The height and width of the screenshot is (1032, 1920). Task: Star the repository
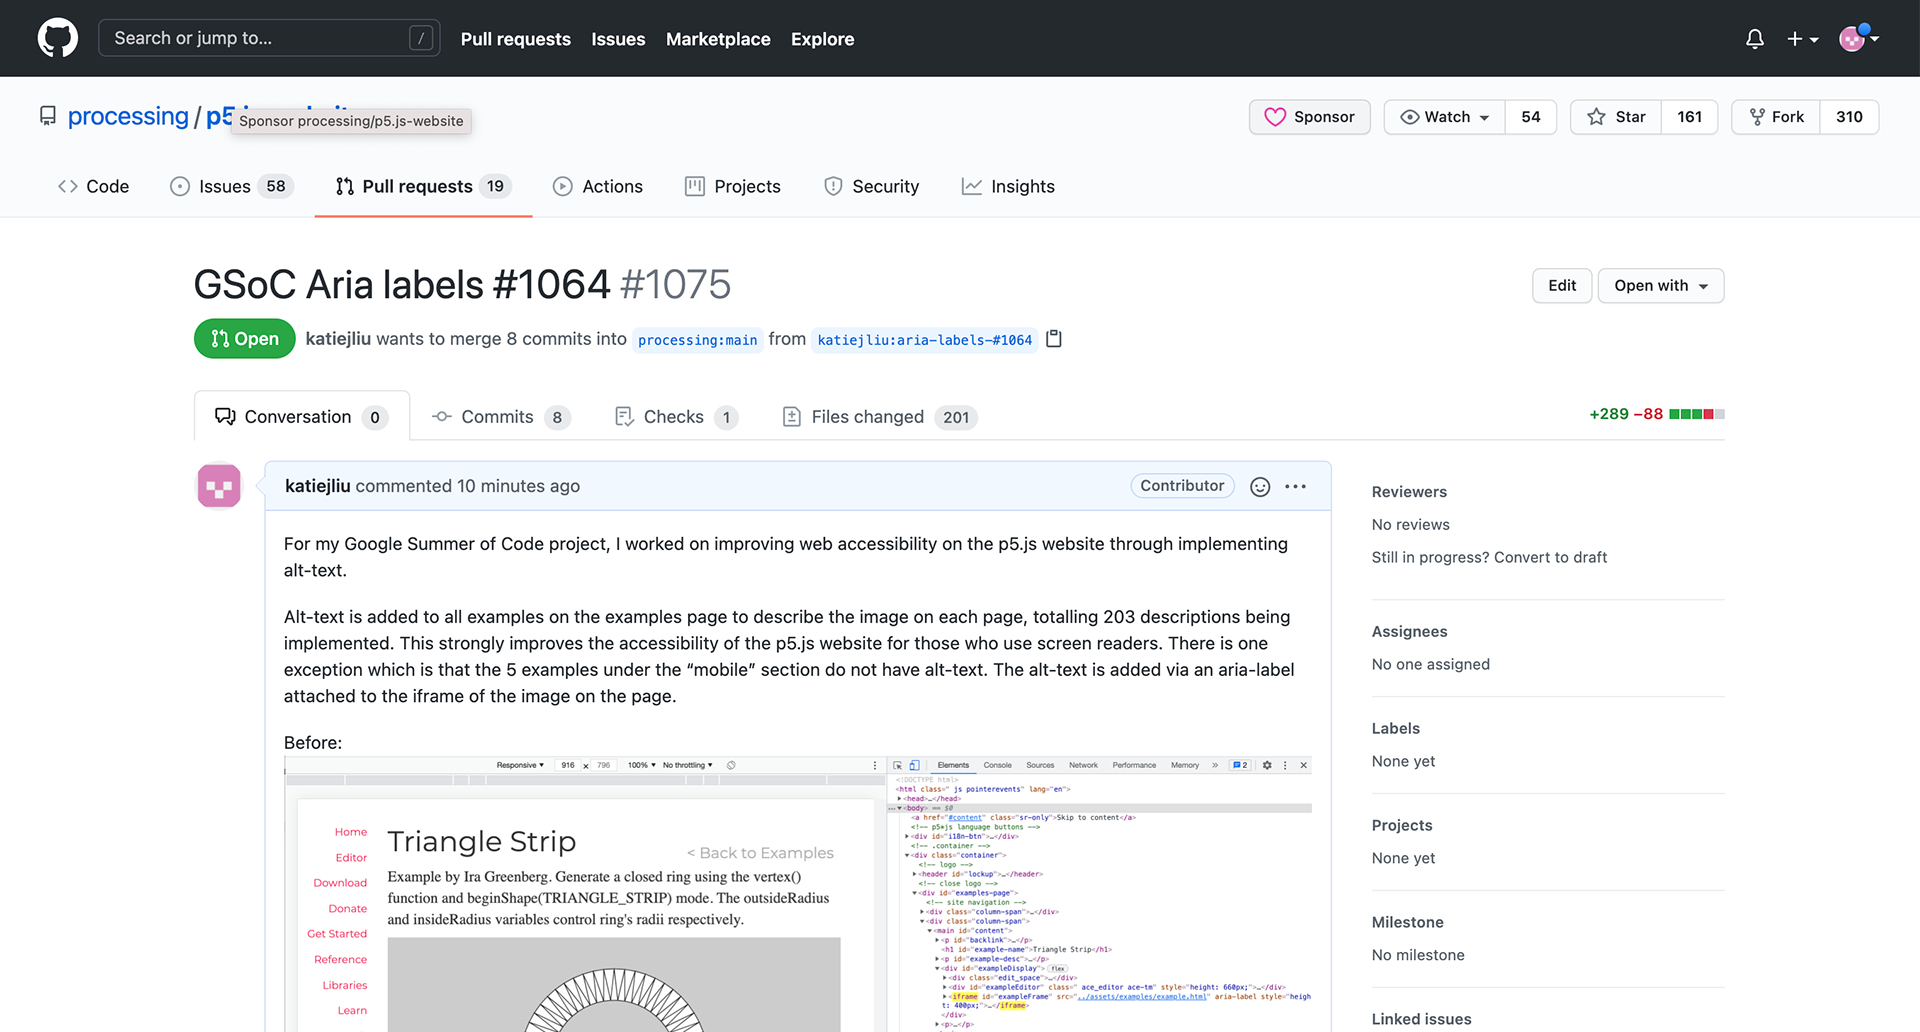pos(1616,117)
